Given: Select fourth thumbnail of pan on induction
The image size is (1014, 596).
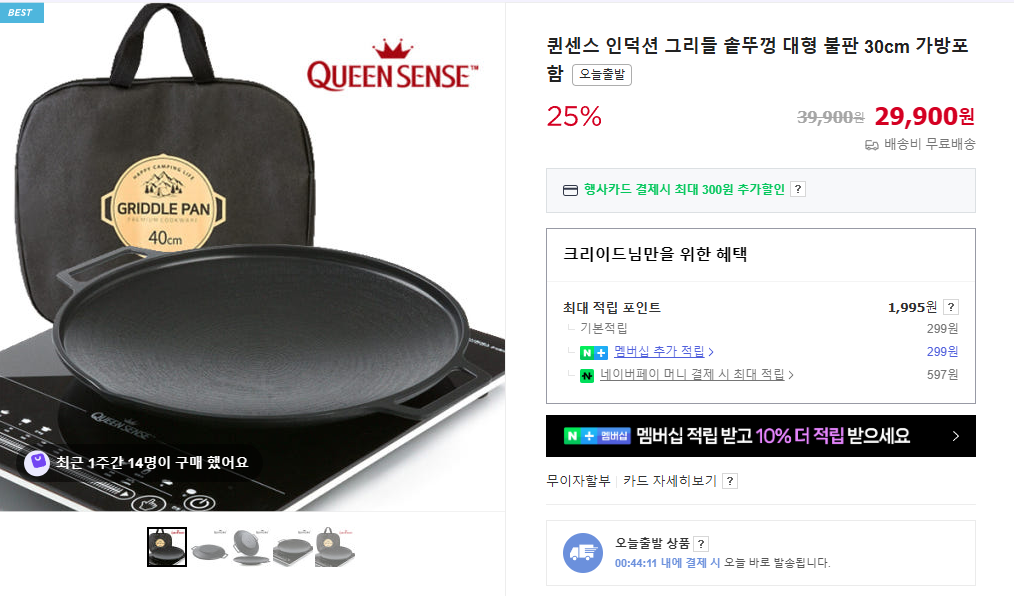Looking at the screenshot, I should point(293,547).
